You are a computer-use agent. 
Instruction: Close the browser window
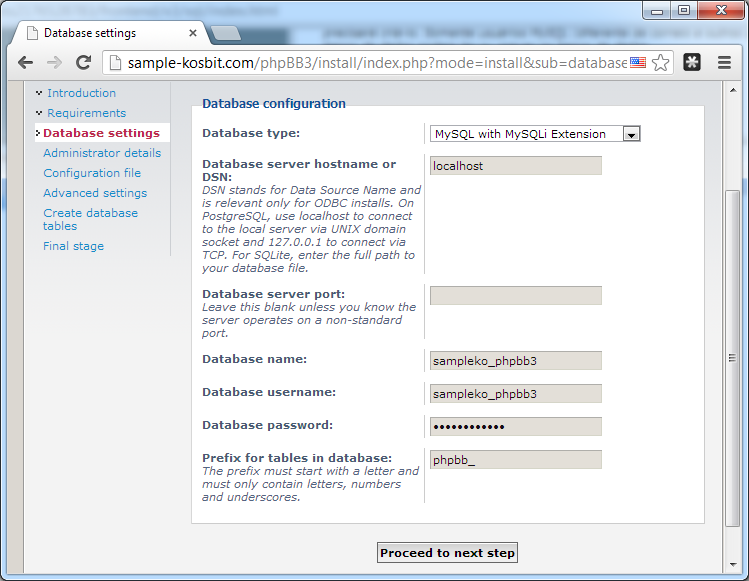[721, 11]
